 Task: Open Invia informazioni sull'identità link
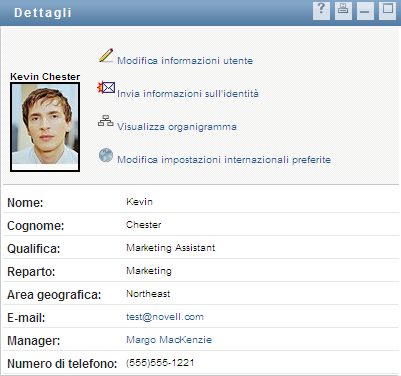click(188, 93)
